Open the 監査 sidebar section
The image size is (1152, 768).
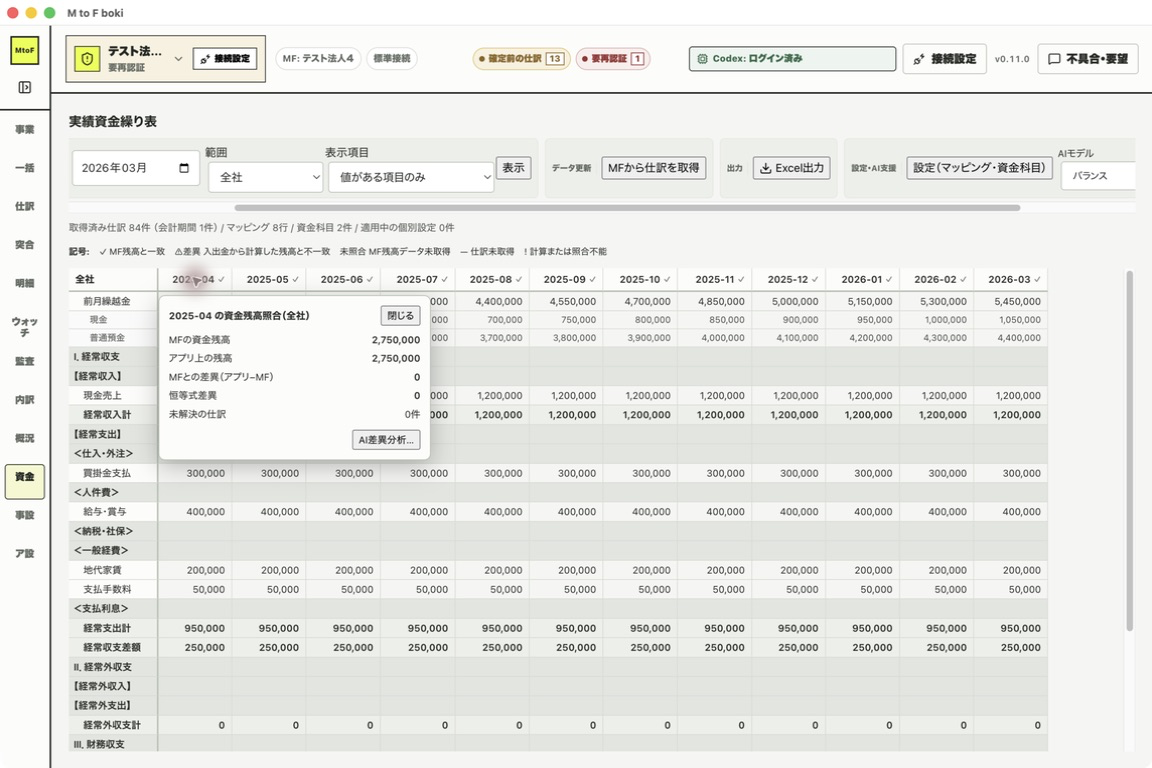(x=24, y=361)
